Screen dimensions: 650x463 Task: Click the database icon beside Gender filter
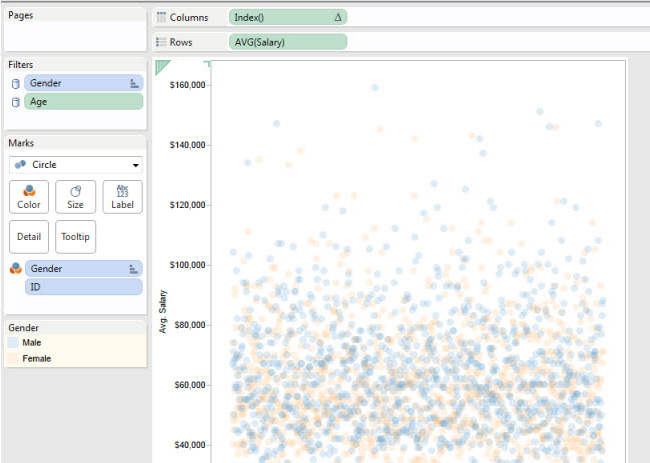15,84
